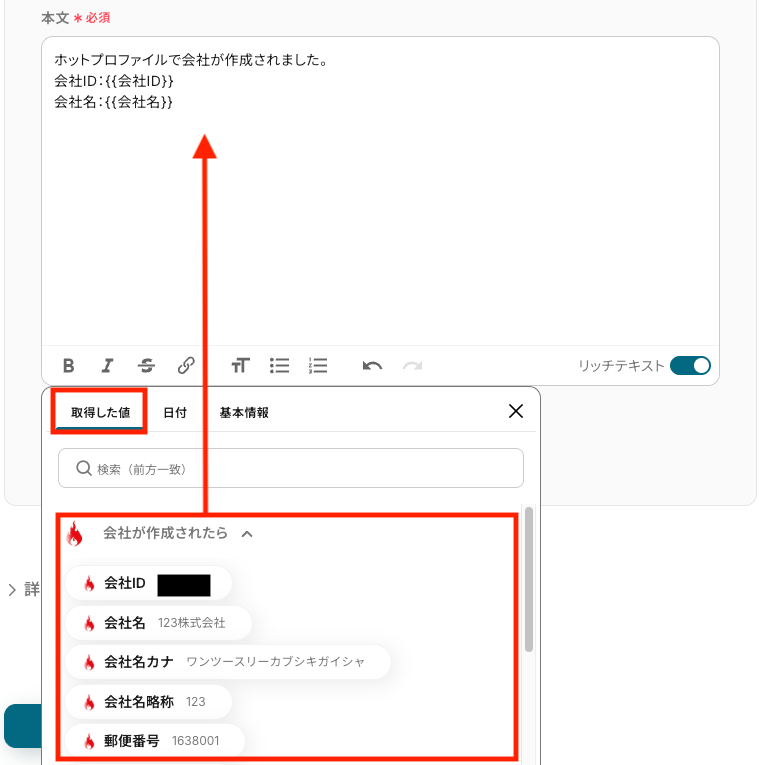761x765 pixels.
Task: Collapse the 会社が作成されたら section
Action: (x=247, y=534)
